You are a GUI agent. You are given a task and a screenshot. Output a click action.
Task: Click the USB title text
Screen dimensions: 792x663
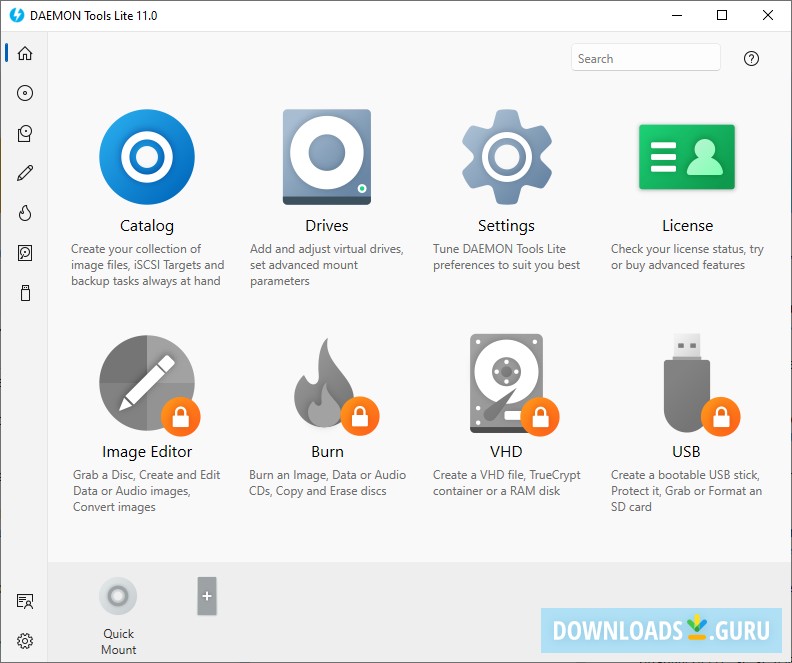point(686,451)
